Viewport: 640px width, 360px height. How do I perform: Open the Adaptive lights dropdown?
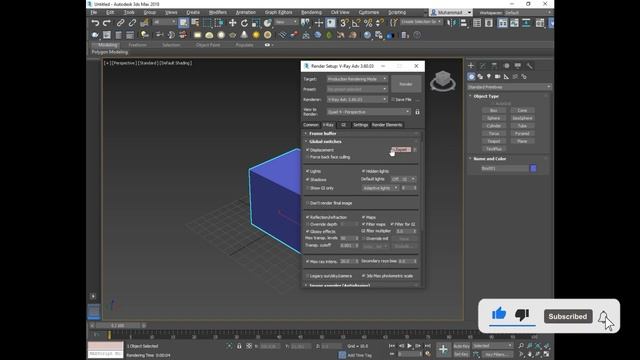(x=380, y=188)
